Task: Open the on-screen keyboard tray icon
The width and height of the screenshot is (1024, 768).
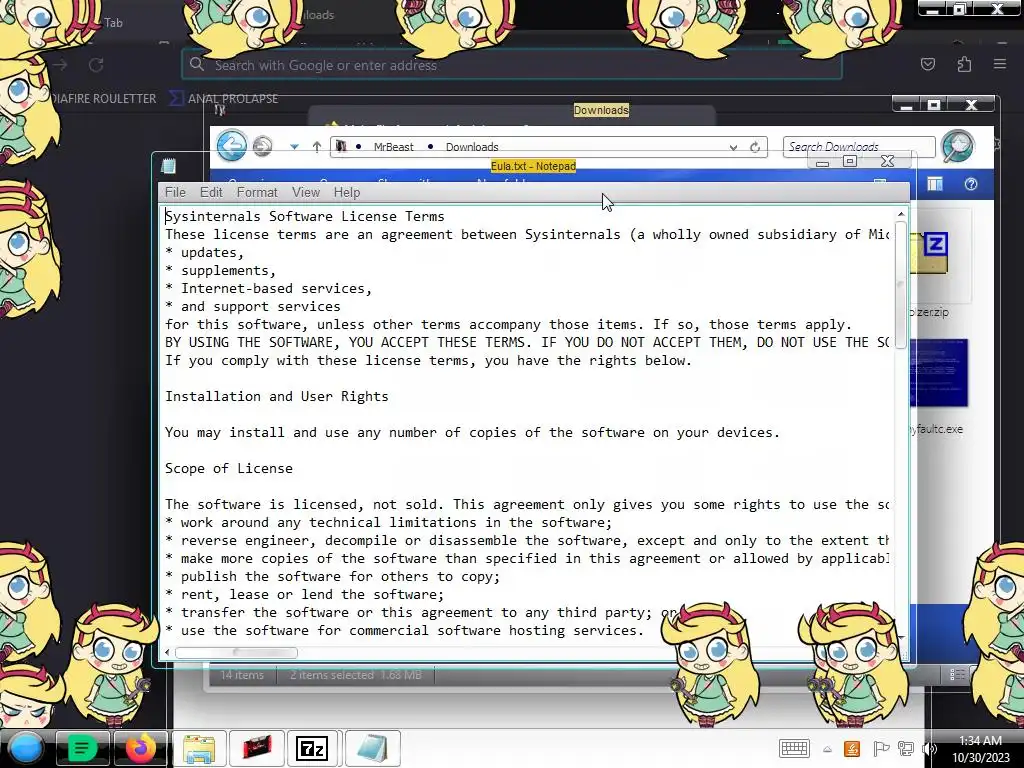Action: click(x=794, y=748)
